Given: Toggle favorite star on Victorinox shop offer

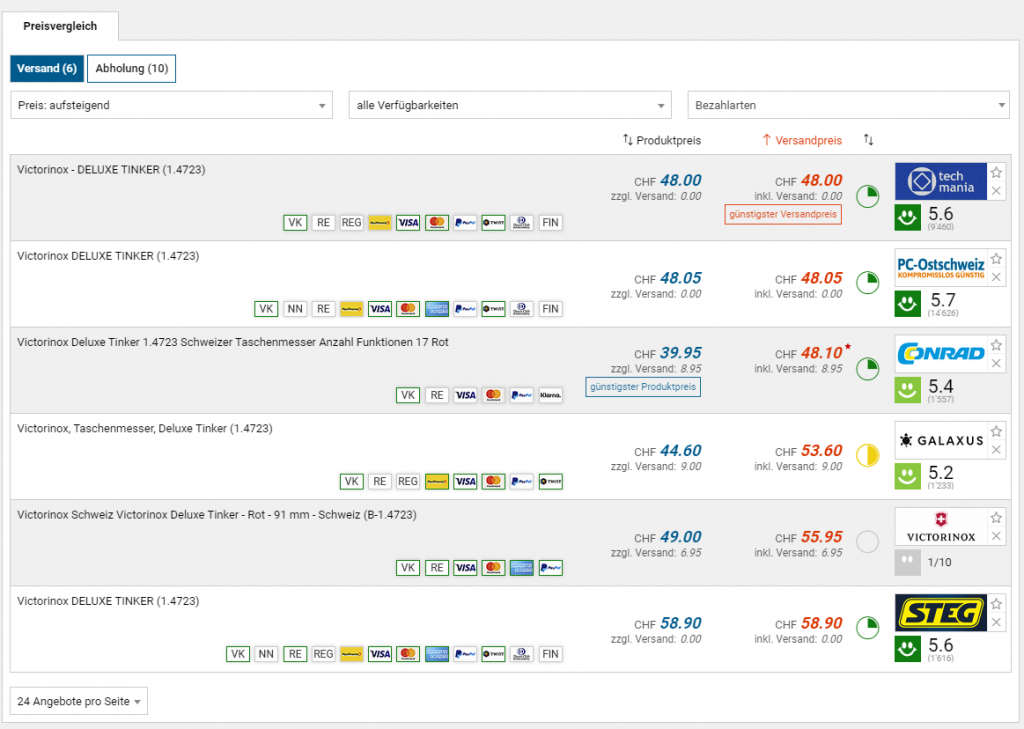Looking at the screenshot, I should [996, 518].
